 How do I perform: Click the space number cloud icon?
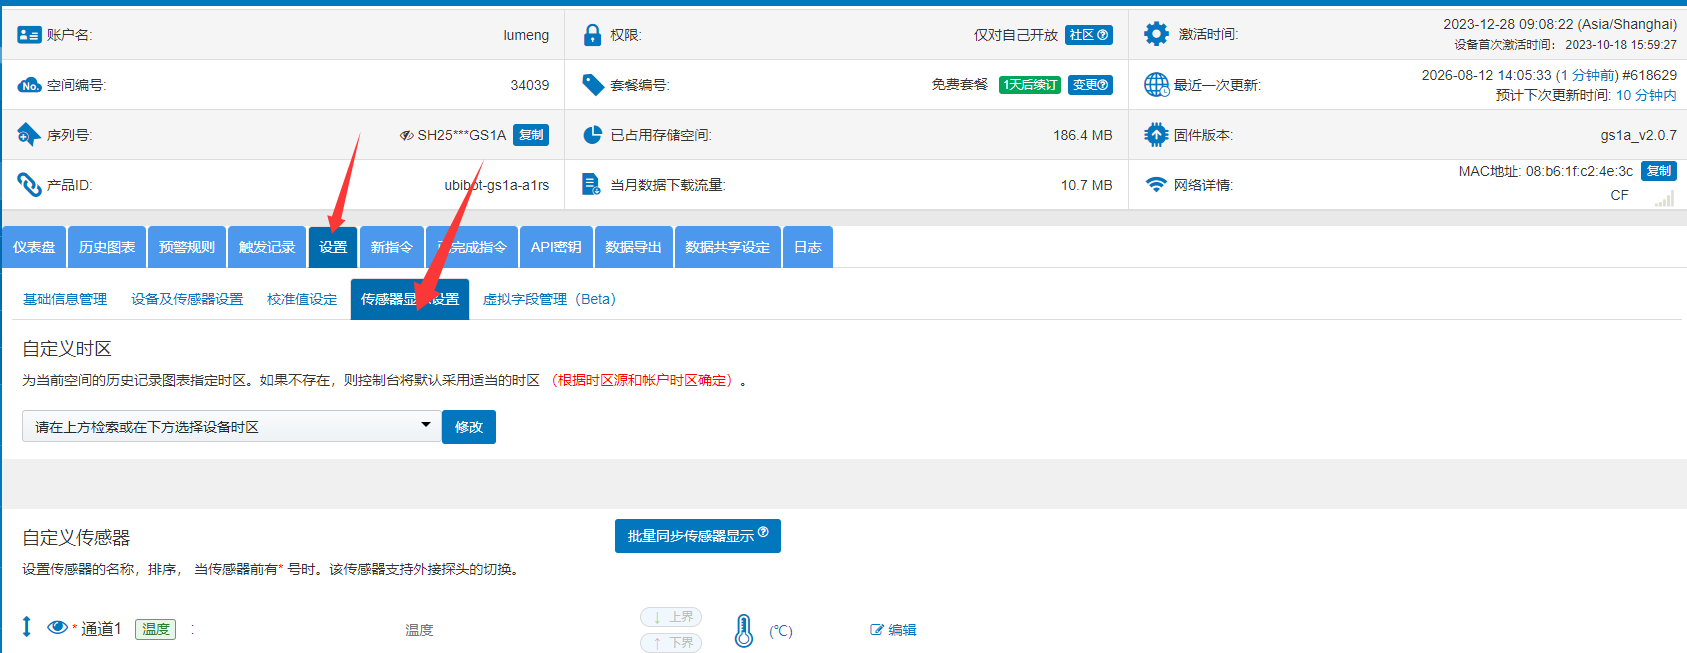[x=29, y=85]
